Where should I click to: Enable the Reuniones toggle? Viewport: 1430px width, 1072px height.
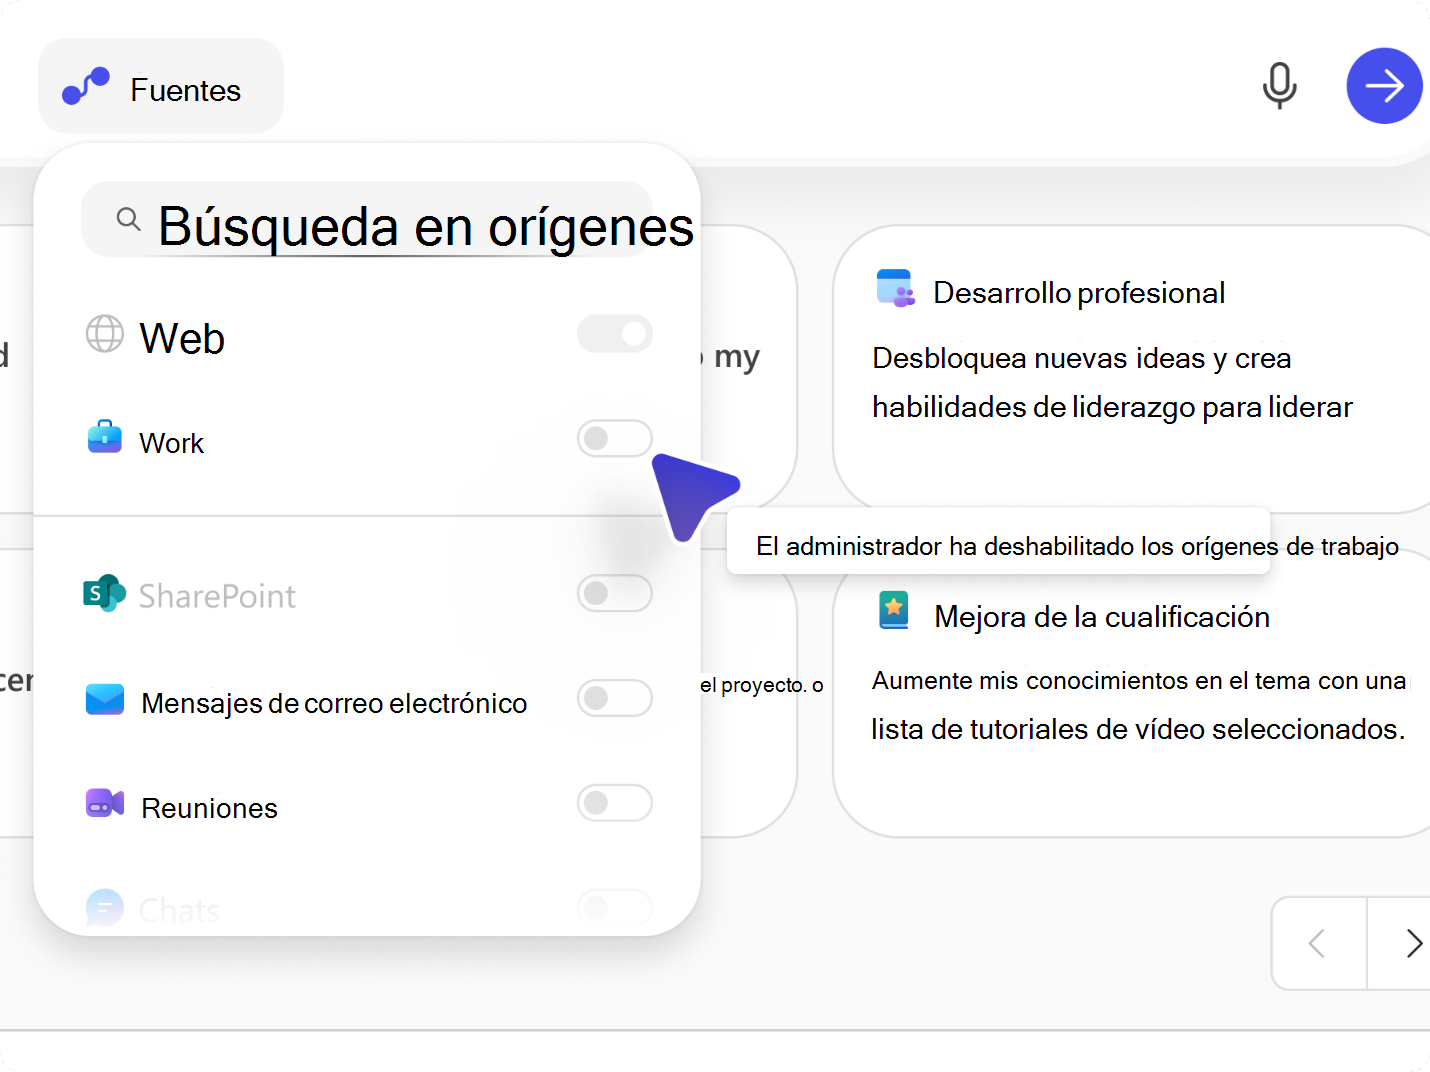click(x=614, y=803)
